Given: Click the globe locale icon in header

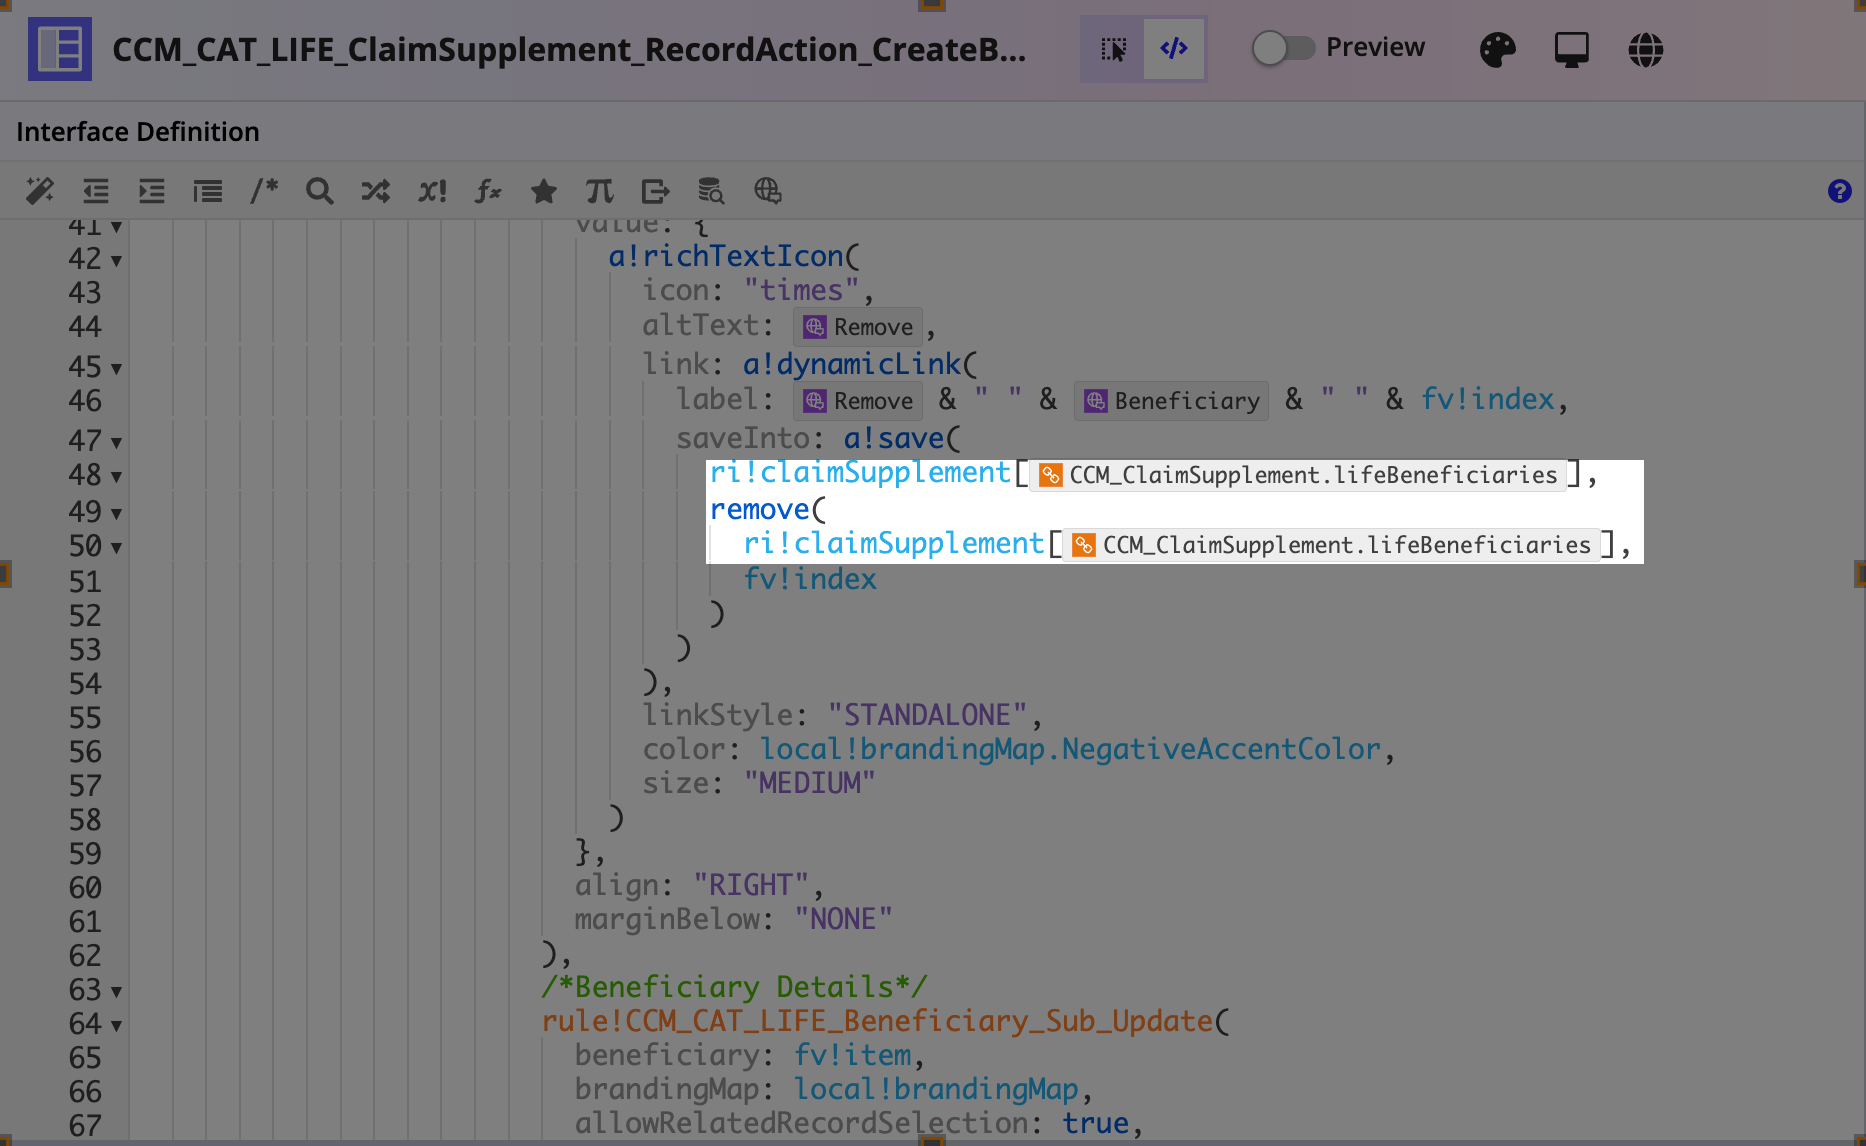Looking at the screenshot, I should [1645, 49].
